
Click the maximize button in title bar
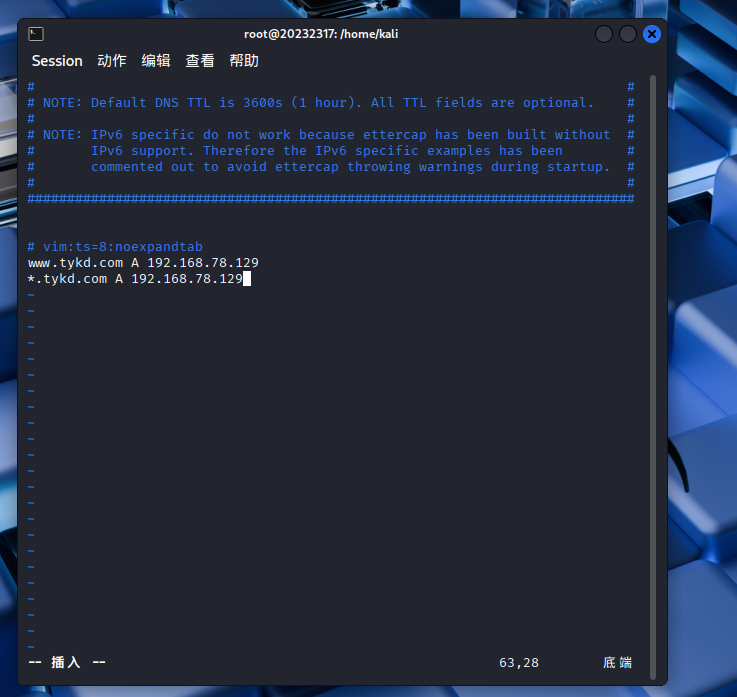pyautogui.click(x=628, y=34)
